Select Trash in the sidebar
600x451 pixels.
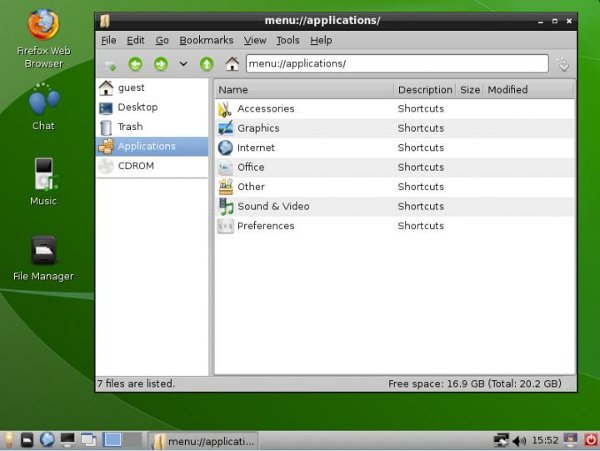click(152, 127)
